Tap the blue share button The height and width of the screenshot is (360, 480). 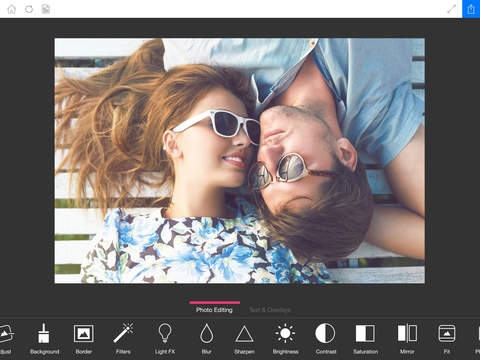[x=471, y=9]
